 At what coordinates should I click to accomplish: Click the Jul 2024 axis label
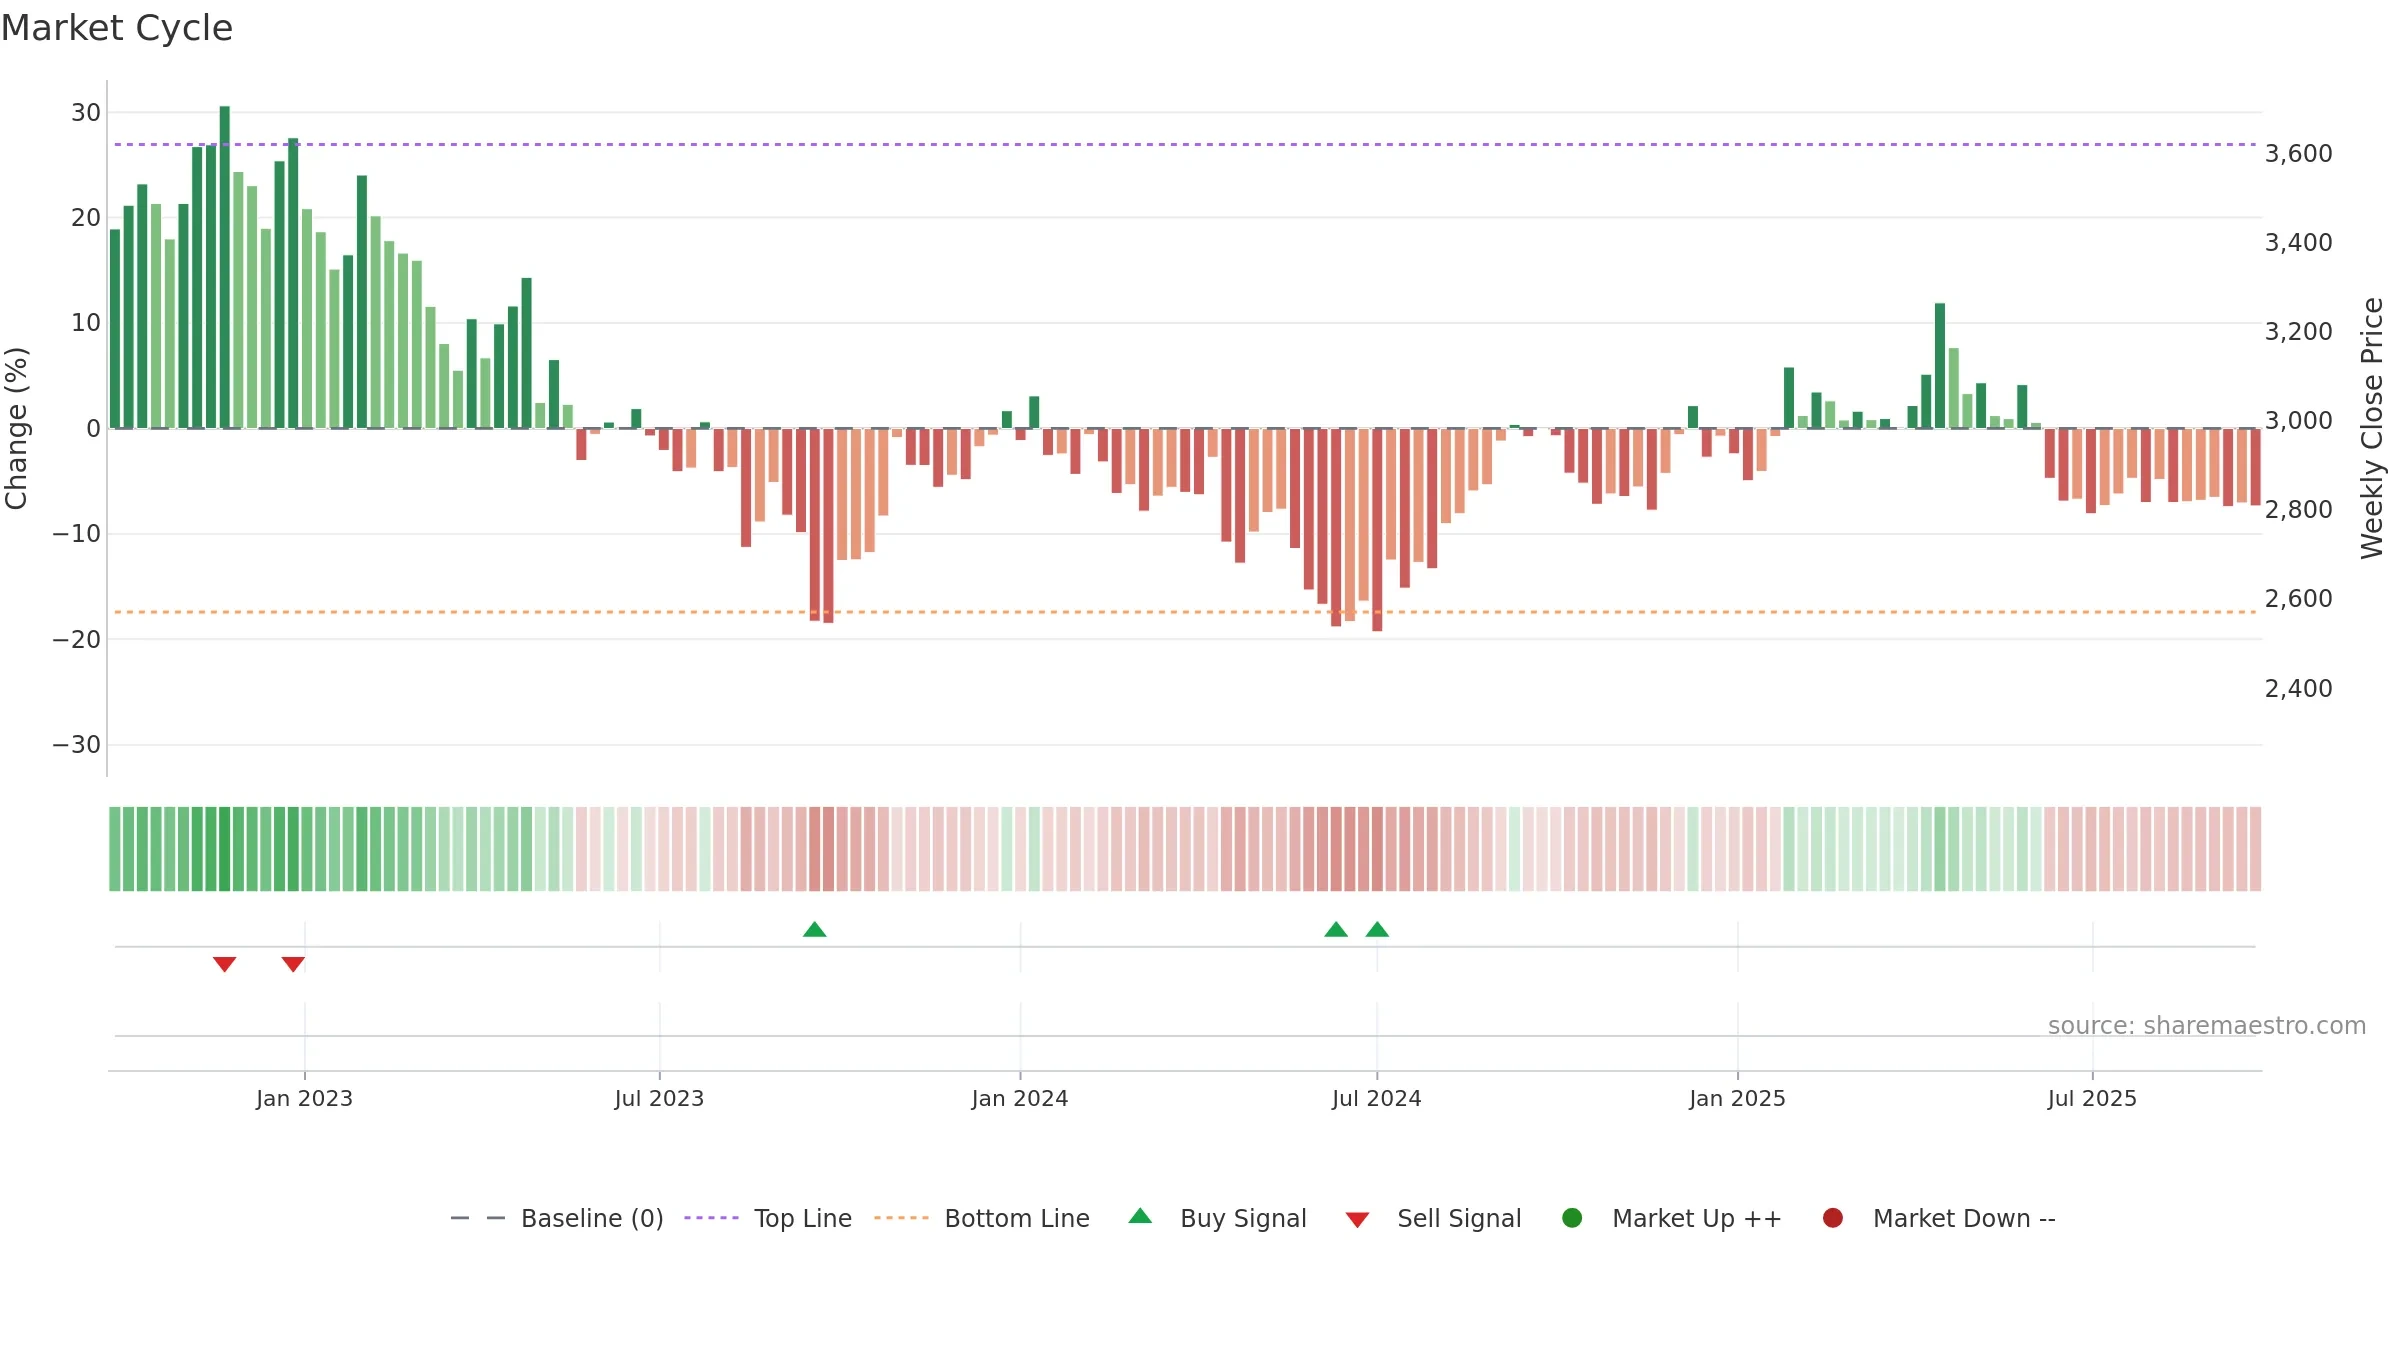click(1377, 1099)
